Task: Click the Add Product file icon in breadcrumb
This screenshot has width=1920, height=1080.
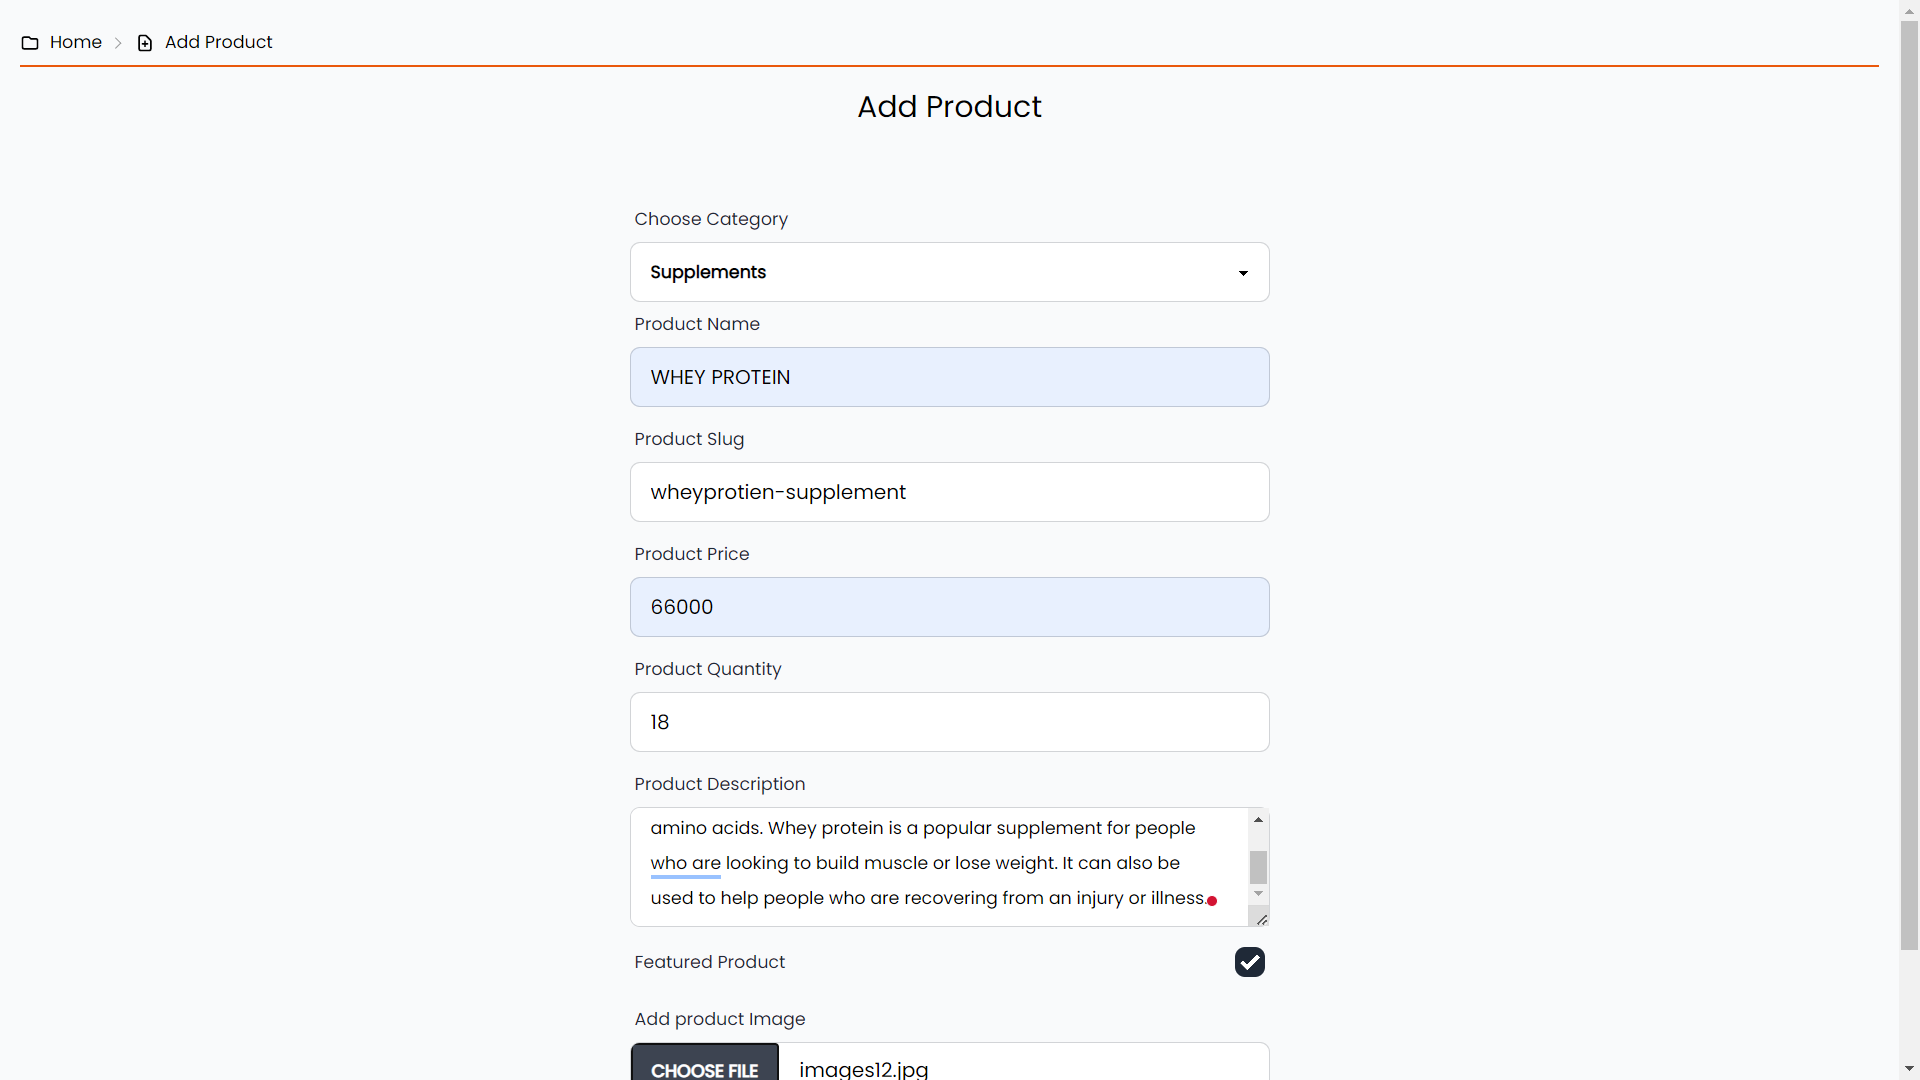Action: [x=145, y=43]
